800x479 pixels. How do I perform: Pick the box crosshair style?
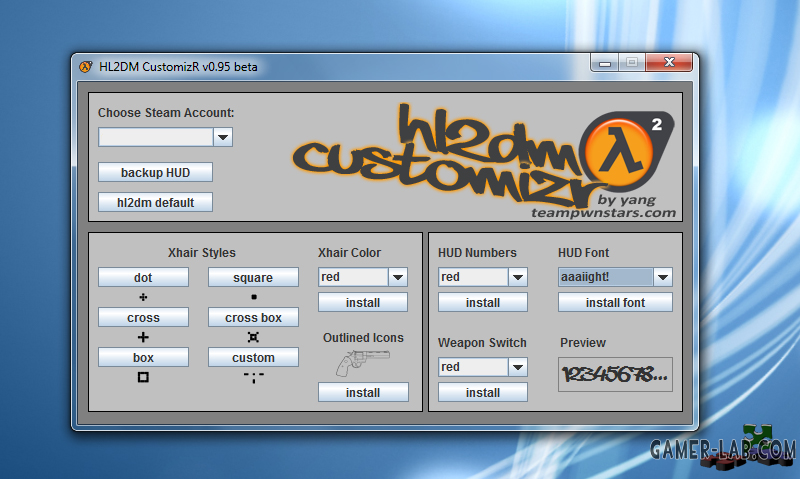(x=143, y=358)
